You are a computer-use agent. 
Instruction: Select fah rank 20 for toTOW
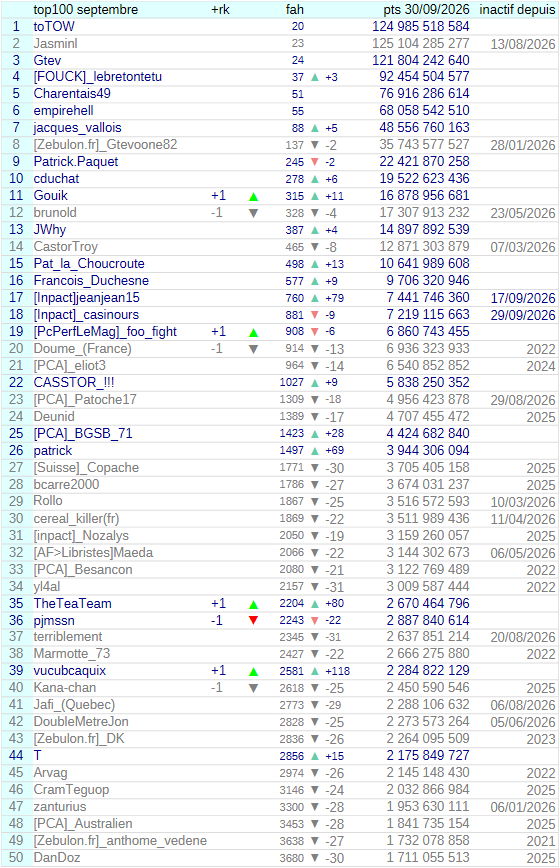pos(298,26)
